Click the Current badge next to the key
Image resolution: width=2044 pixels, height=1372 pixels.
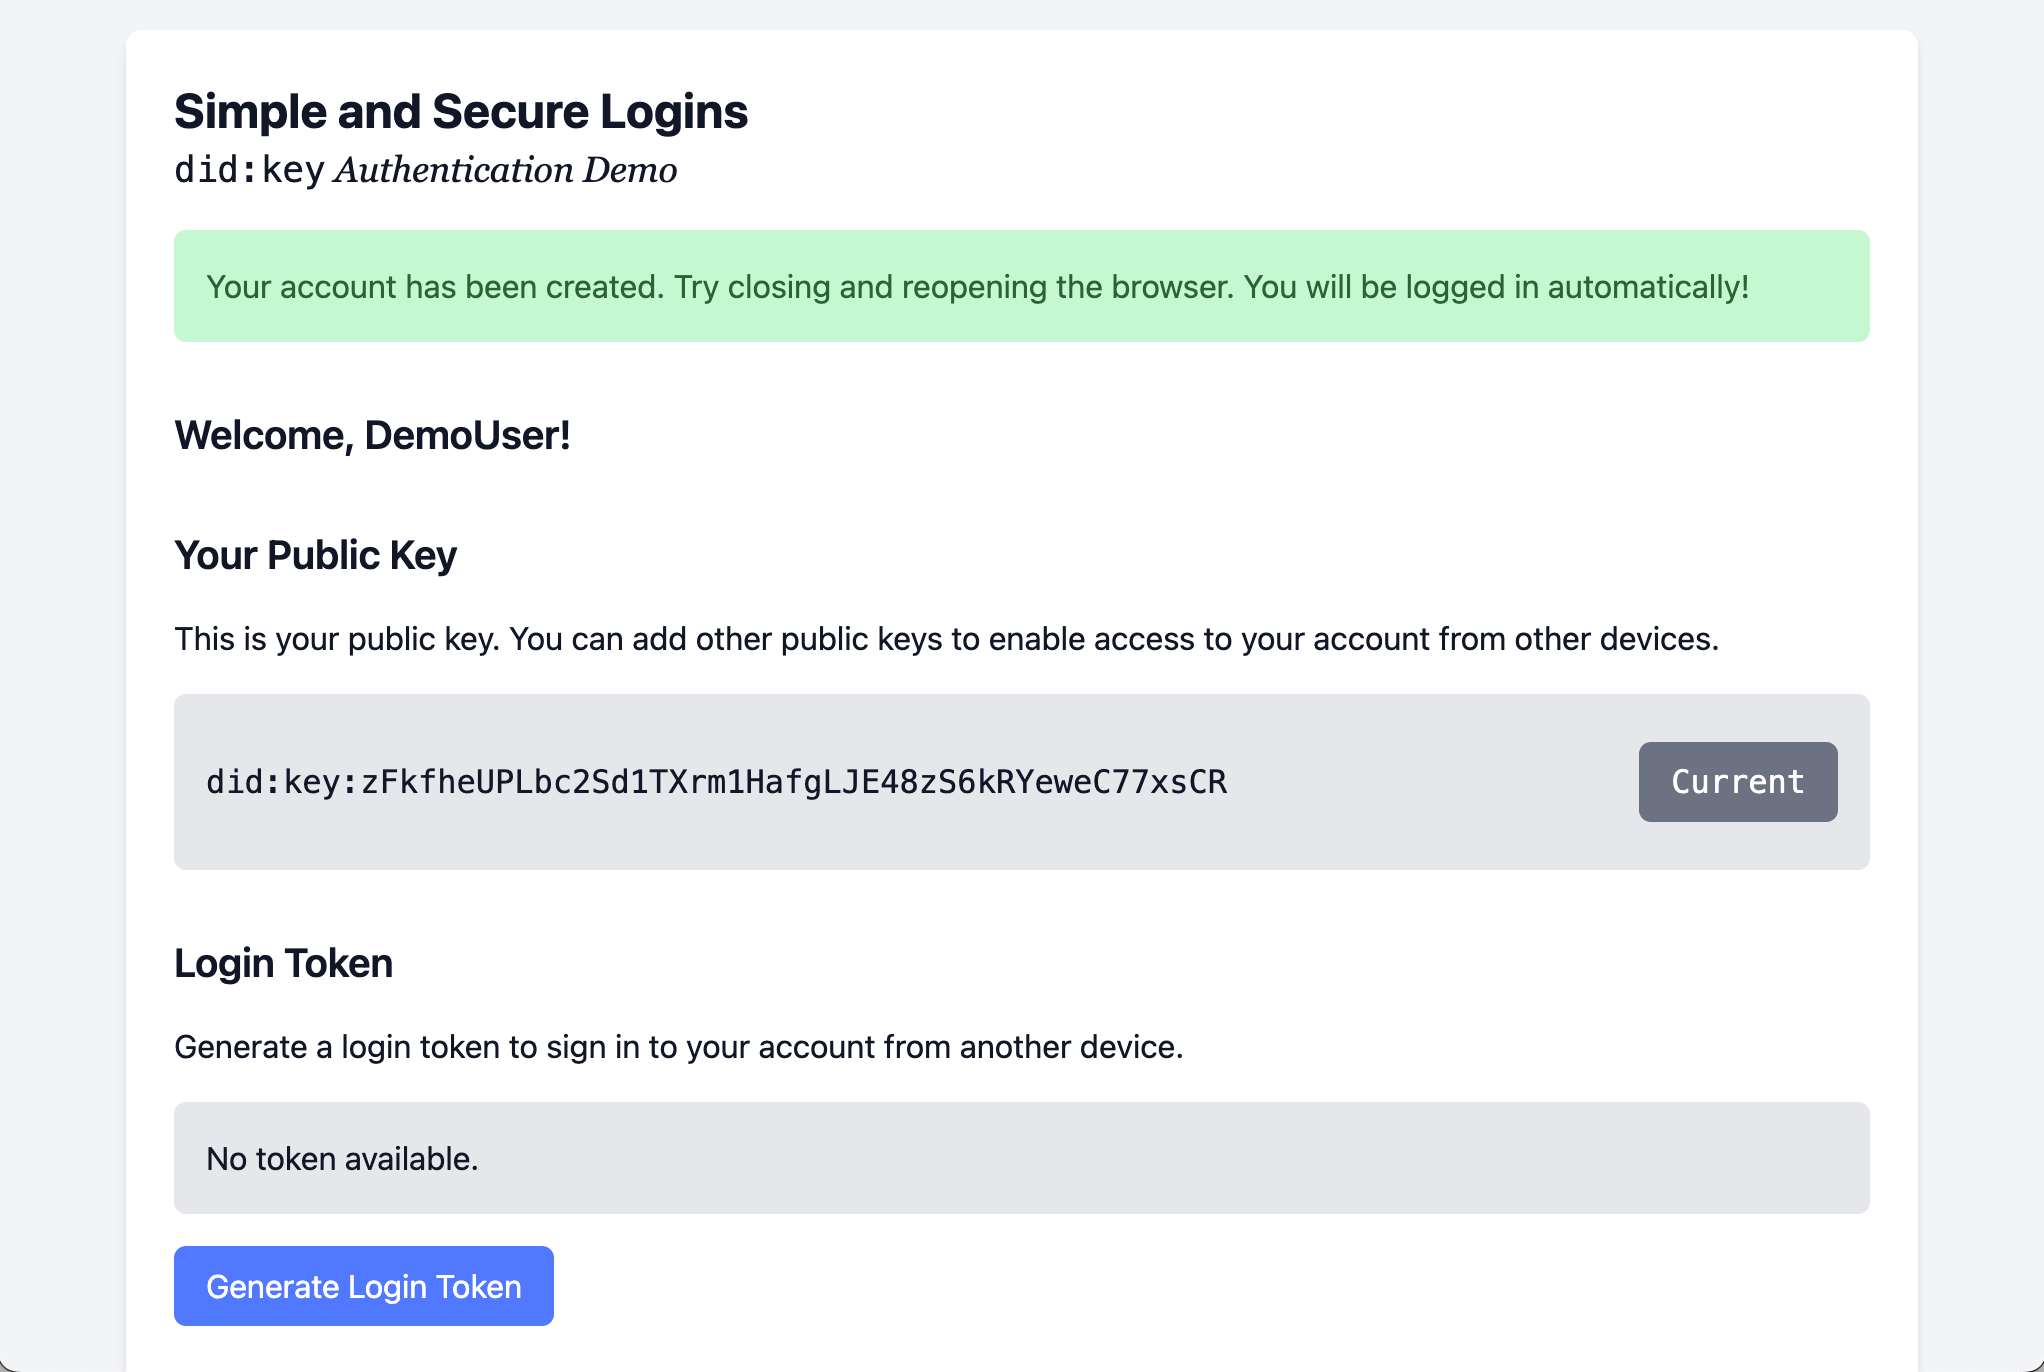tap(1737, 782)
